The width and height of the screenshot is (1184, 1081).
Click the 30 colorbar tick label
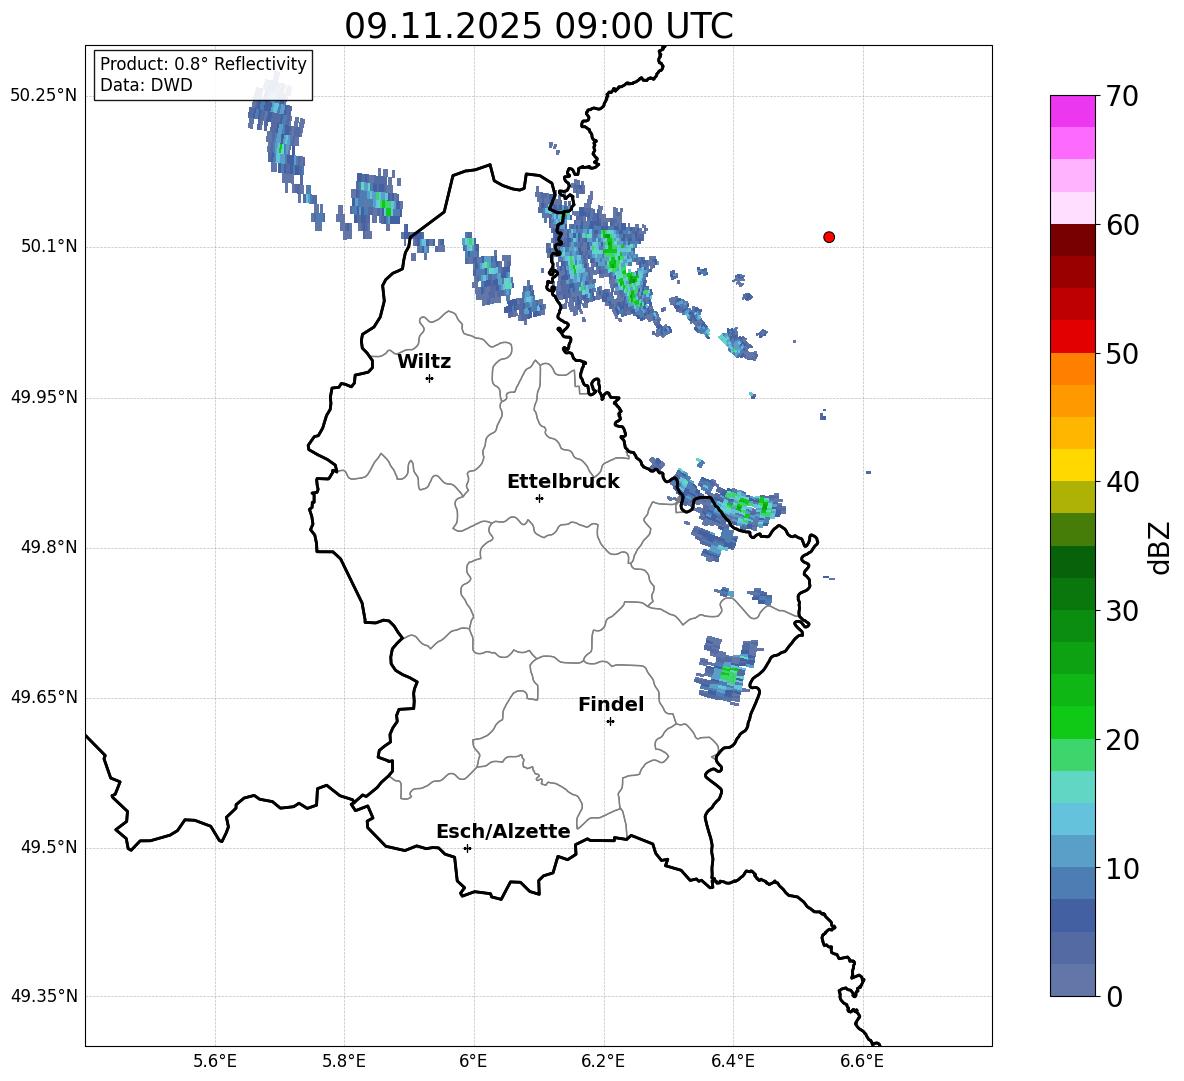(1122, 611)
